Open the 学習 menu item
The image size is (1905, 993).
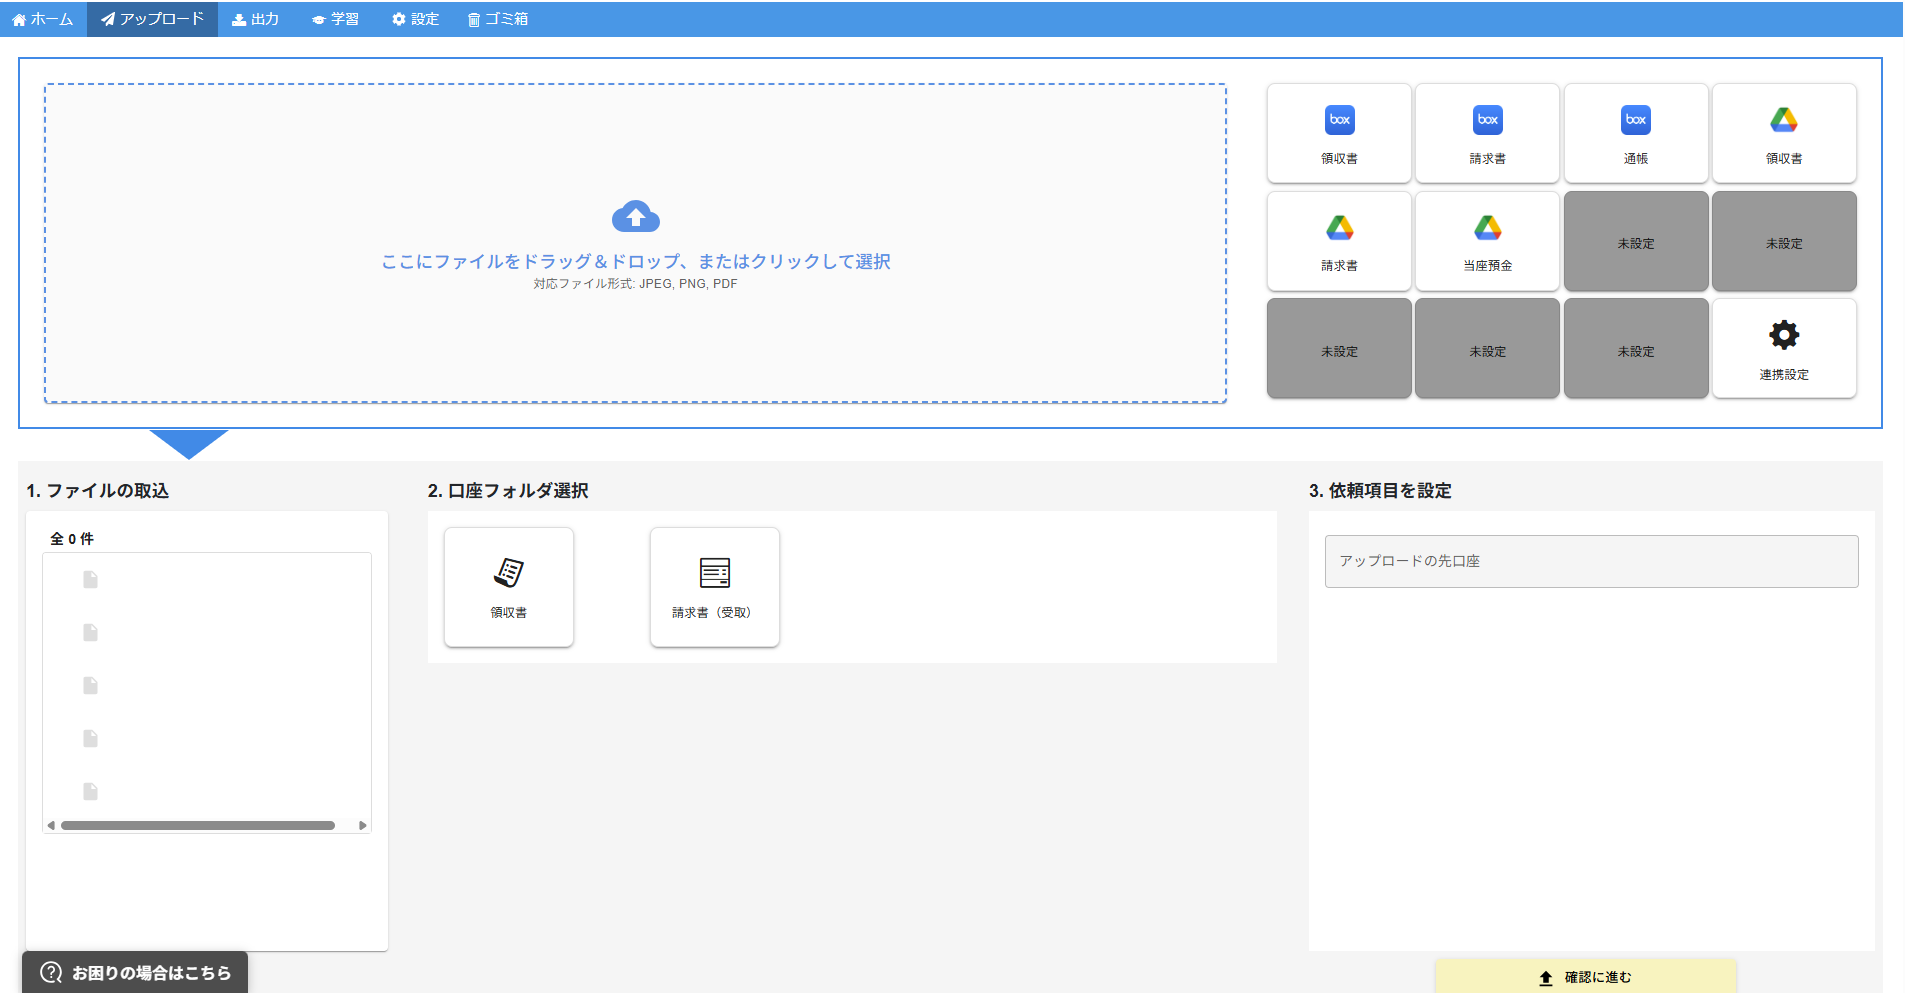[x=335, y=19]
